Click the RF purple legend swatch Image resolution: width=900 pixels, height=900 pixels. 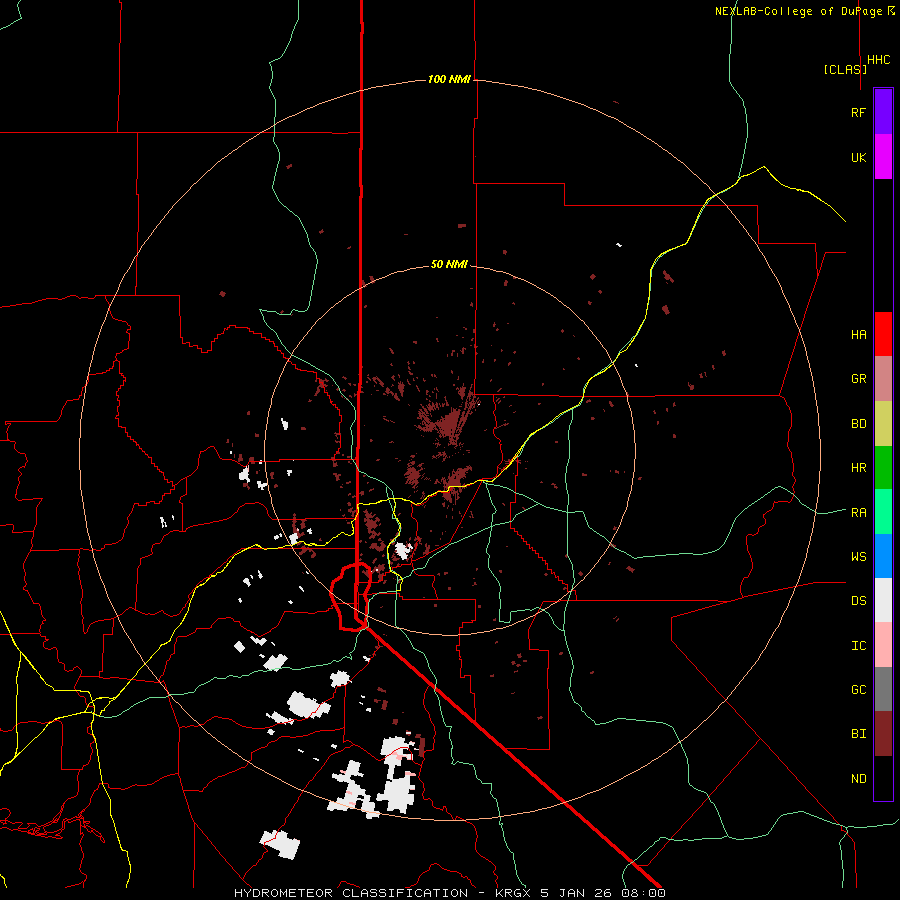click(x=883, y=112)
